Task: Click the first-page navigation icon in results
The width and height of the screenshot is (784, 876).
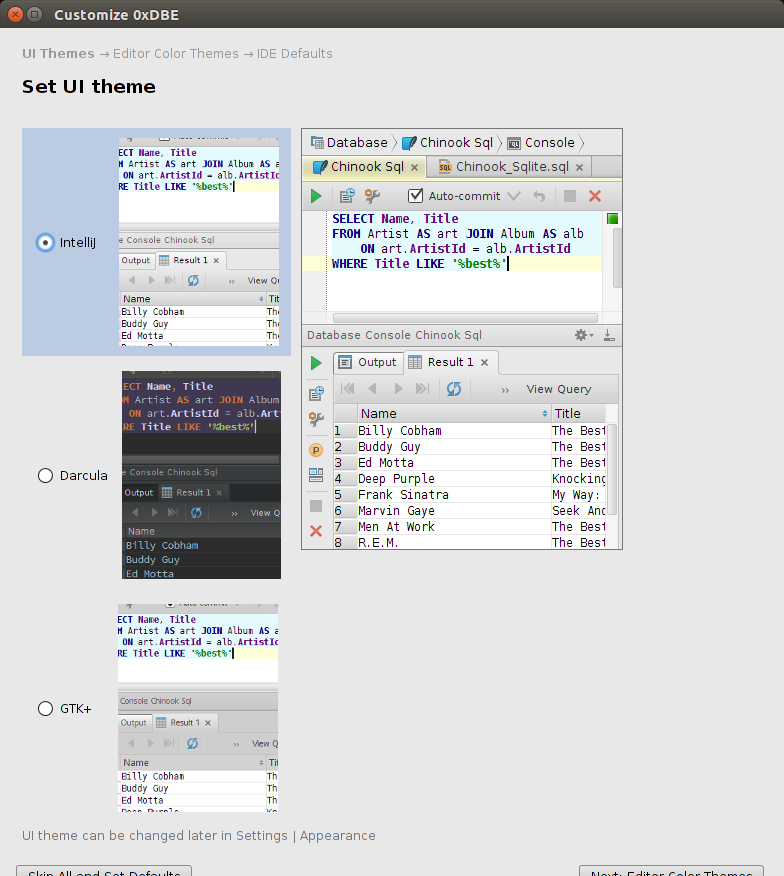Action: (347, 389)
